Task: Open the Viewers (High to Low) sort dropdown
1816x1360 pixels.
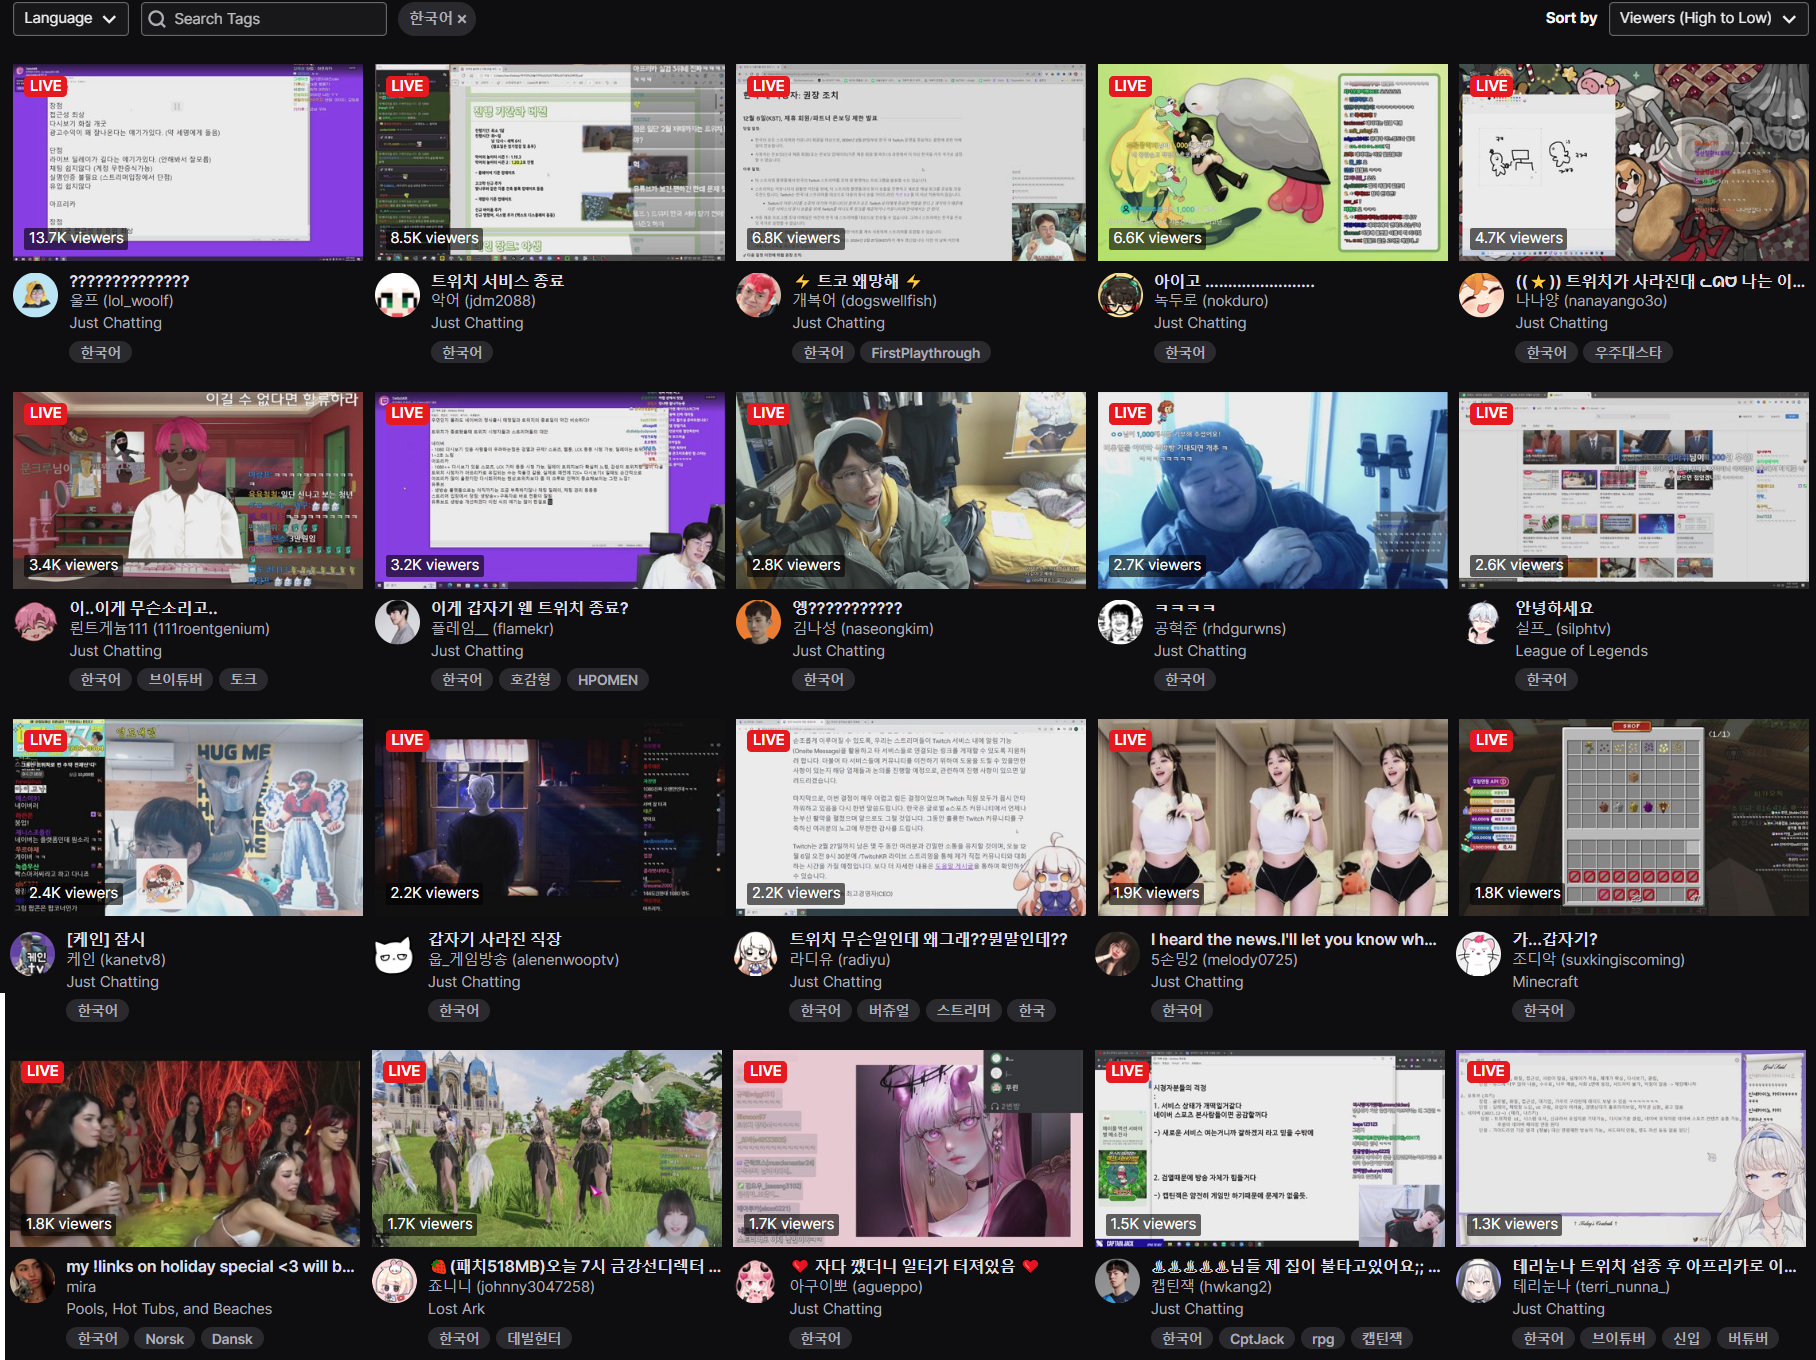Action: pyautogui.click(x=1707, y=19)
